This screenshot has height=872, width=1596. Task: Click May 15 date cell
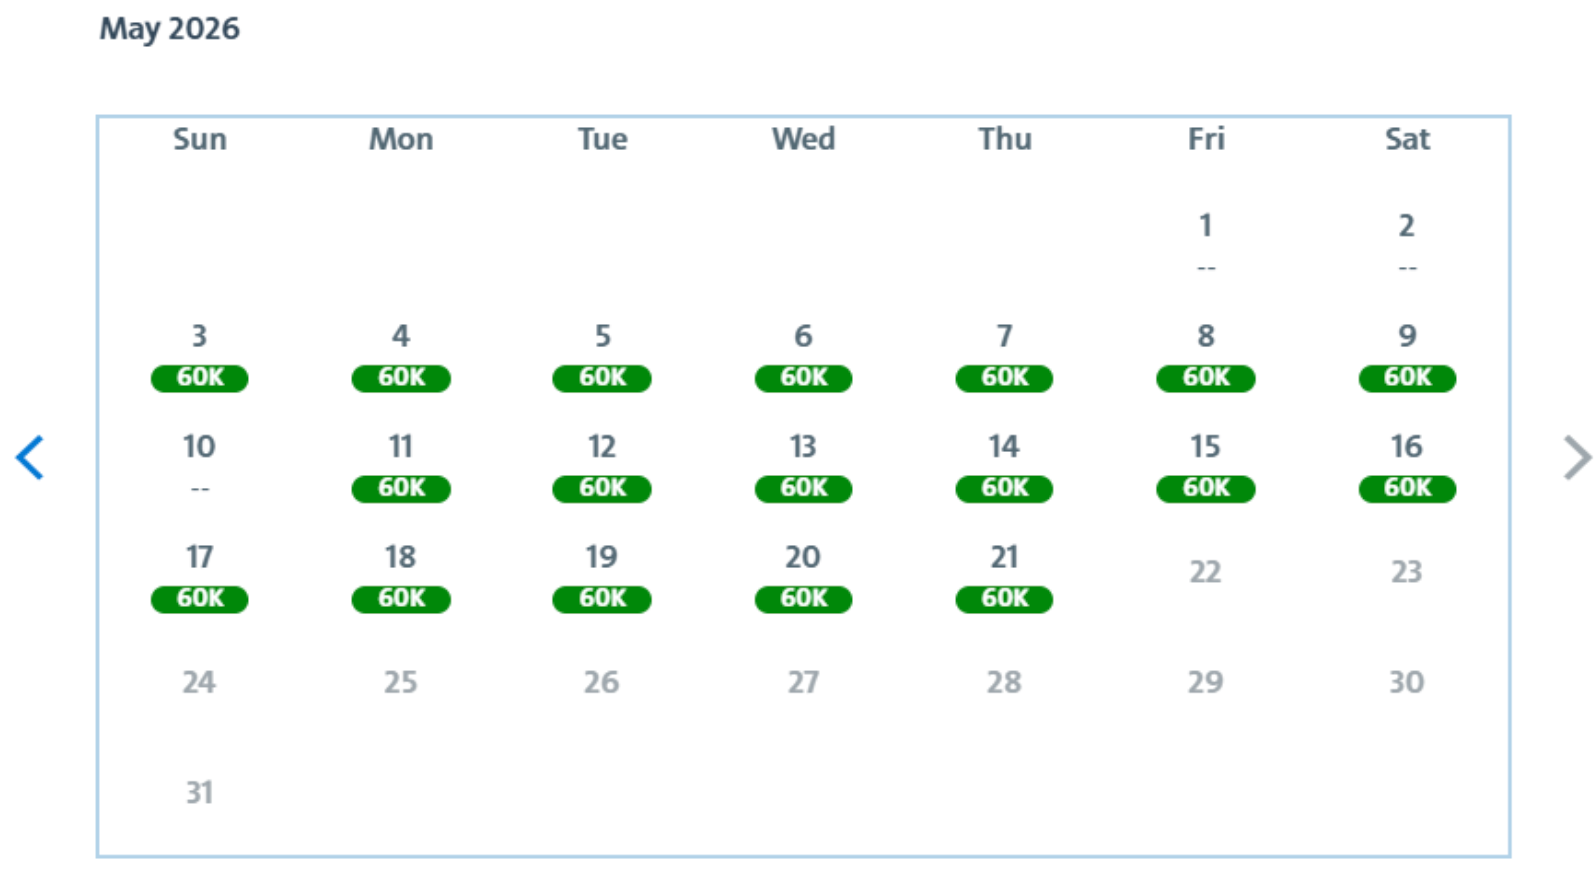pos(1206,466)
